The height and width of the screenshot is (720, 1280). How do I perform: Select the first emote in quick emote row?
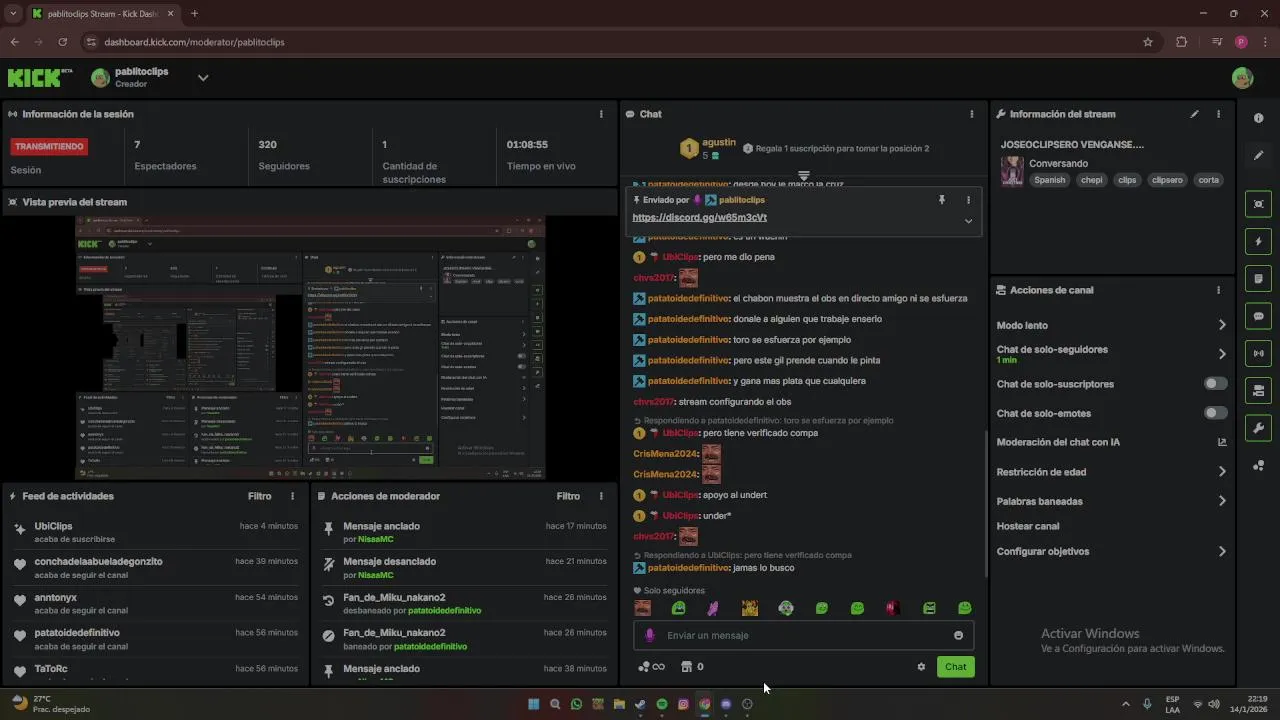[643, 608]
